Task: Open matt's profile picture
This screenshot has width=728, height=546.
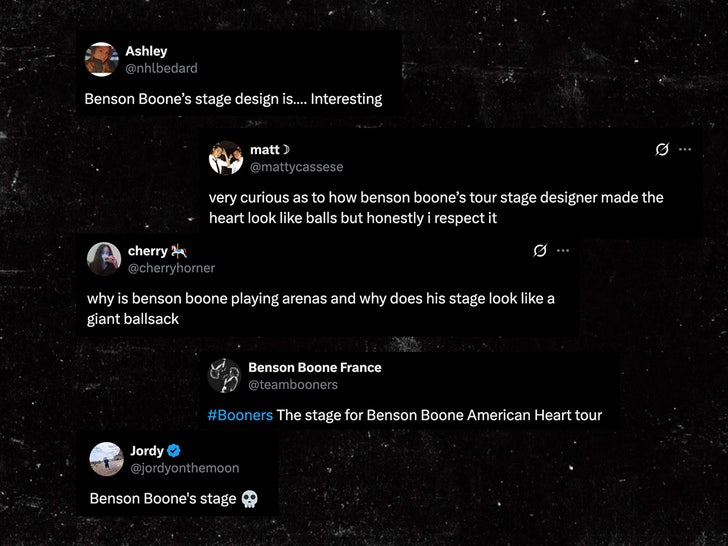Action: tap(226, 158)
